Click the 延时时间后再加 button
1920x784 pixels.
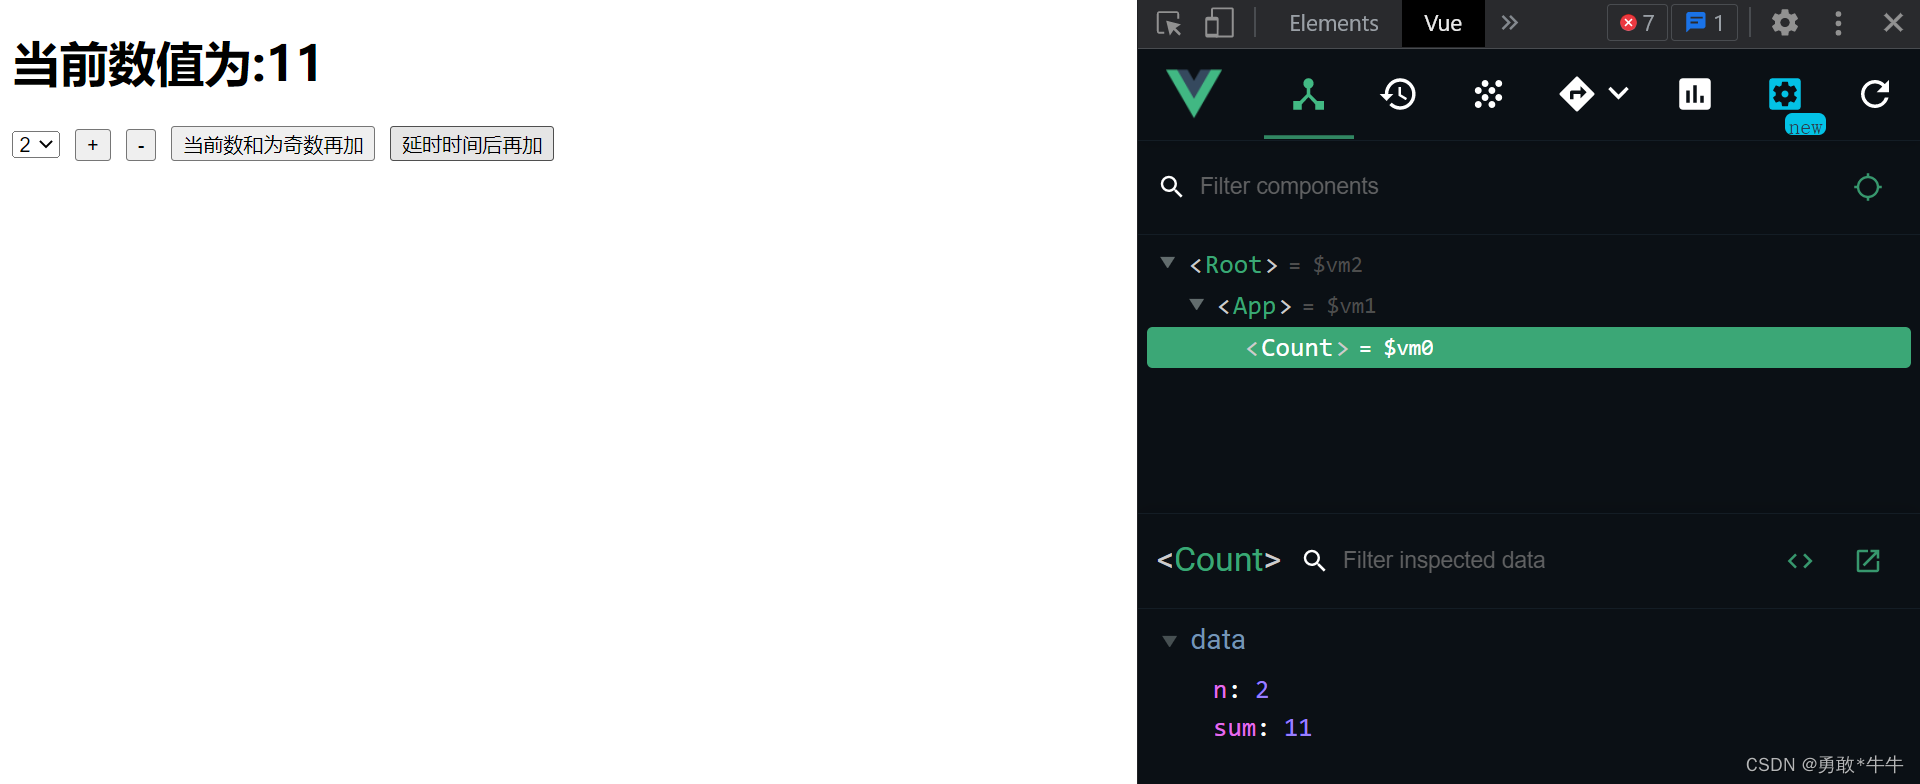(x=471, y=145)
